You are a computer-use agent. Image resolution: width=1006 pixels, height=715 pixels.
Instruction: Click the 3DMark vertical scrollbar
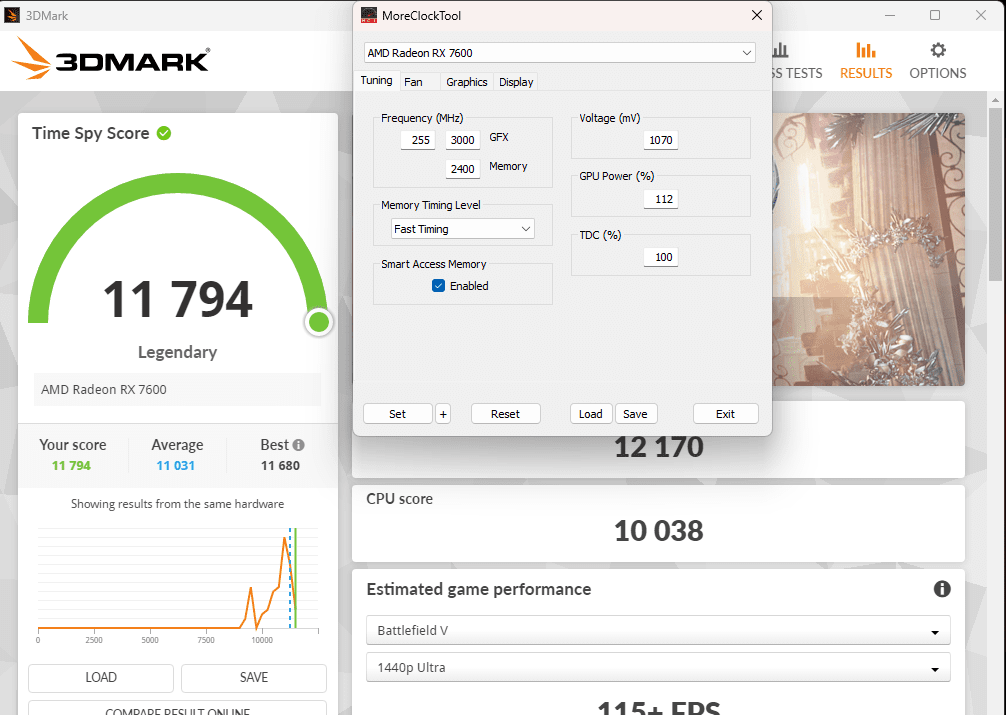click(995, 194)
